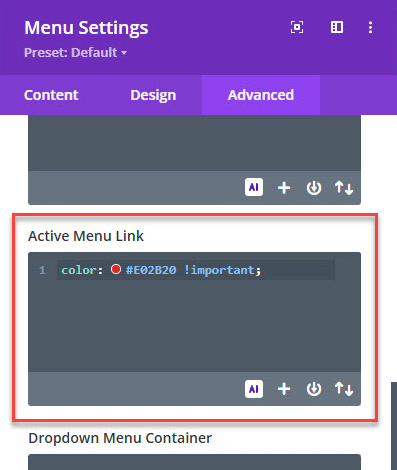
Task: Click the Active Menu Link label
Action: click(x=86, y=236)
